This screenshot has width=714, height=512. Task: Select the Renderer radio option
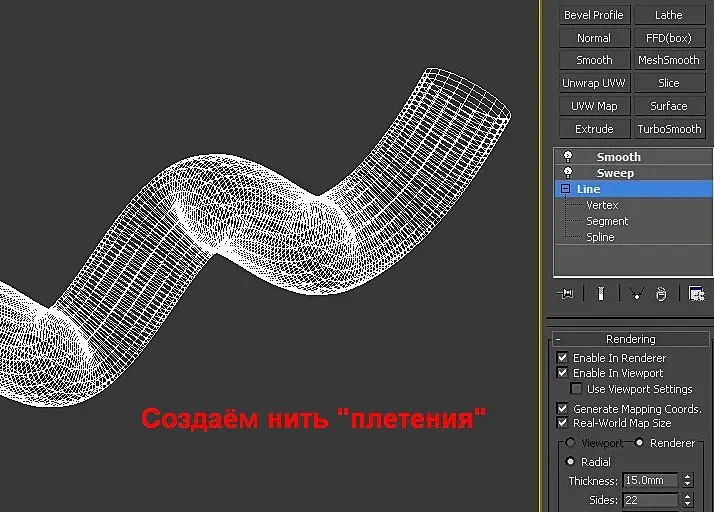pyautogui.click(x=639, y=442)
